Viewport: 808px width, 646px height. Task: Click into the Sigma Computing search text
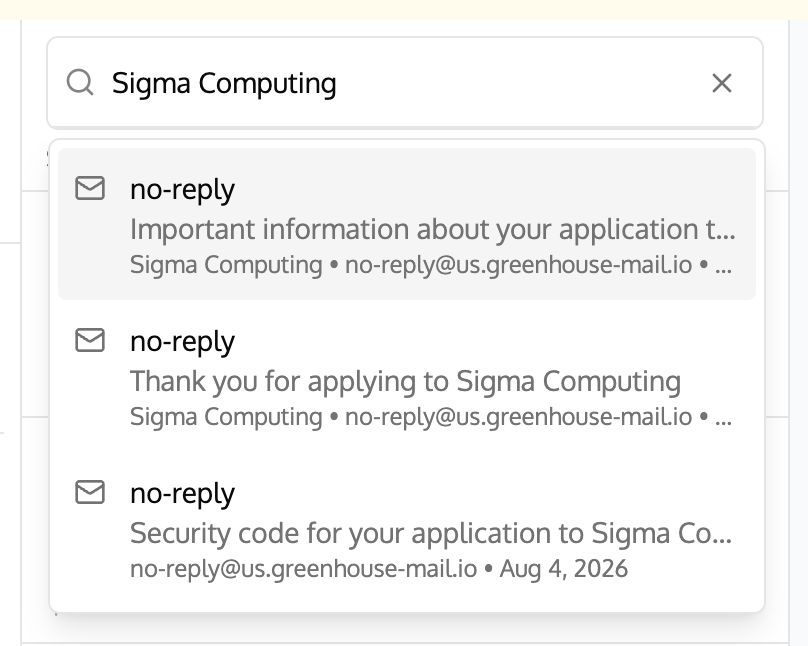(224, 83)
